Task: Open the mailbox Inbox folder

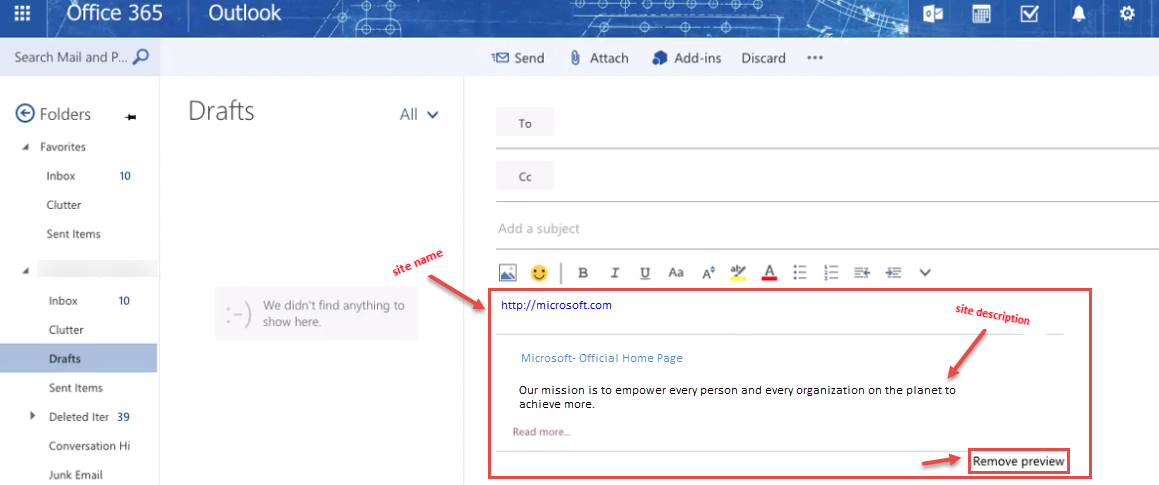Action: coord(63,301)
